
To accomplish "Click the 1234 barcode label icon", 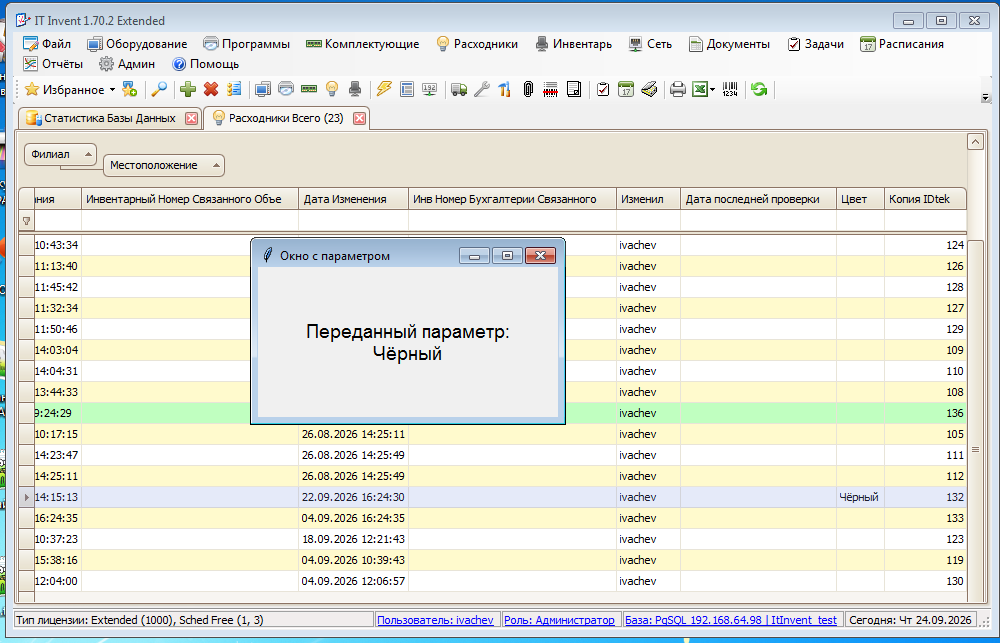I will click(730, 89).
